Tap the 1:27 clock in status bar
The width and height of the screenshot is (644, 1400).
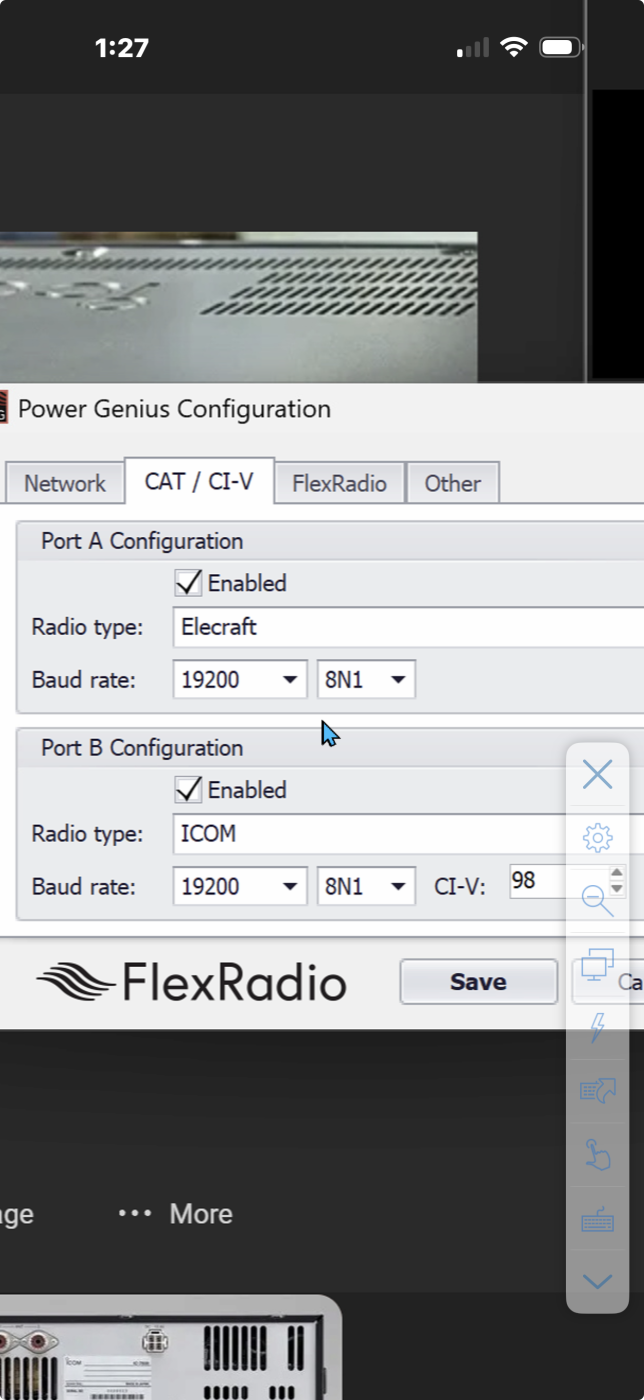click(x=122, y=47)
